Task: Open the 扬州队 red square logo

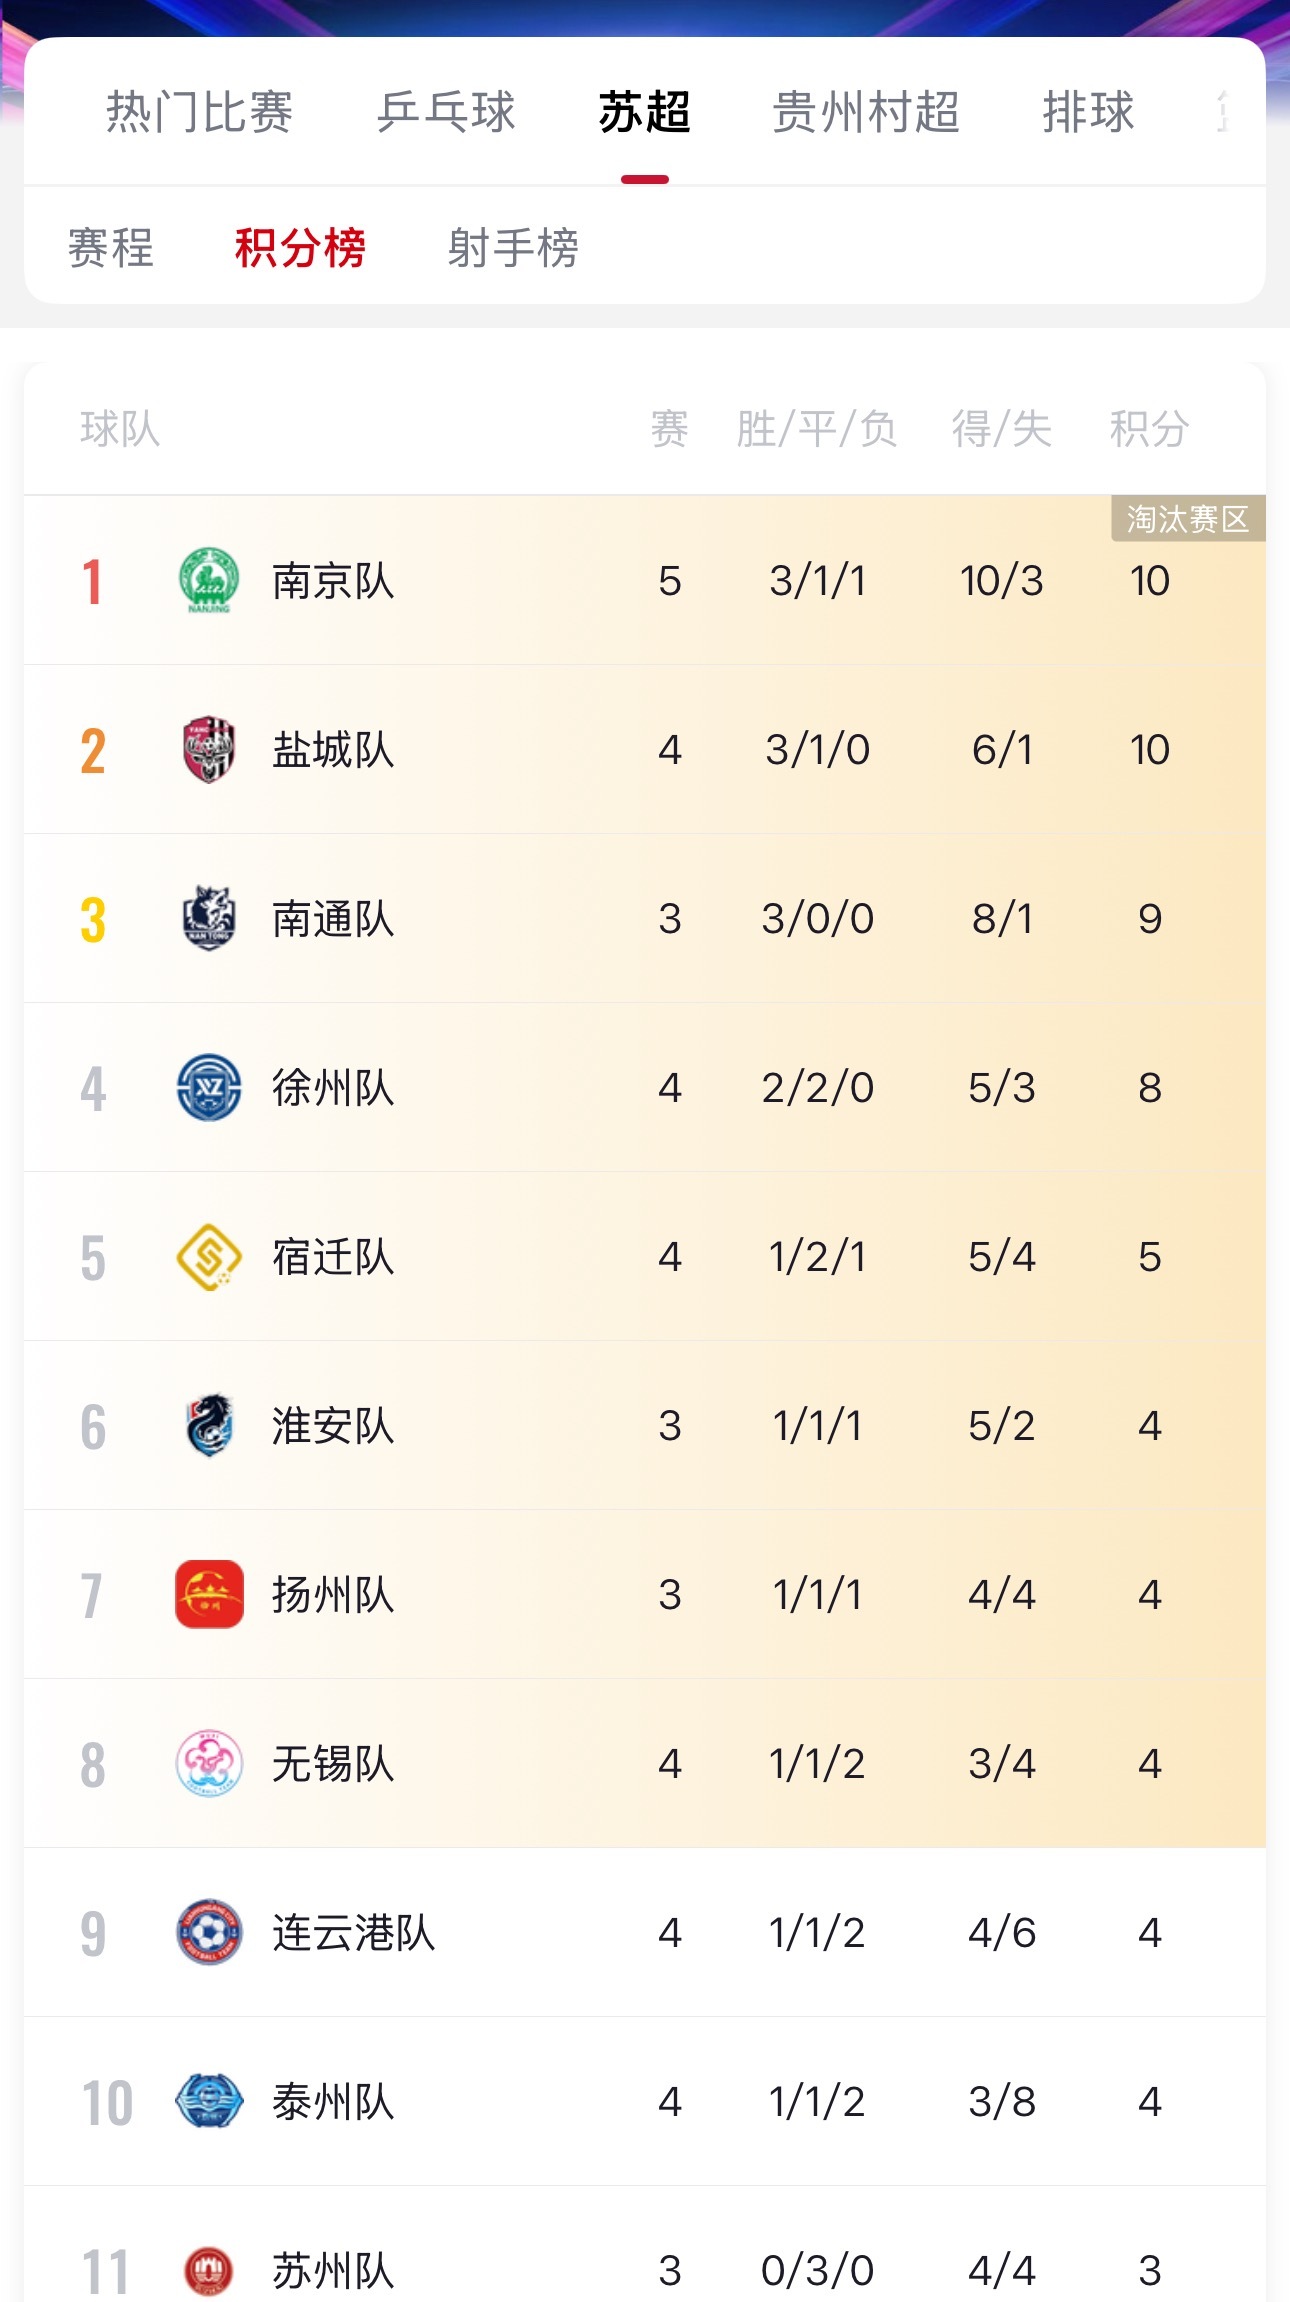Action: pyautogui.click(x=209, y=1594)
